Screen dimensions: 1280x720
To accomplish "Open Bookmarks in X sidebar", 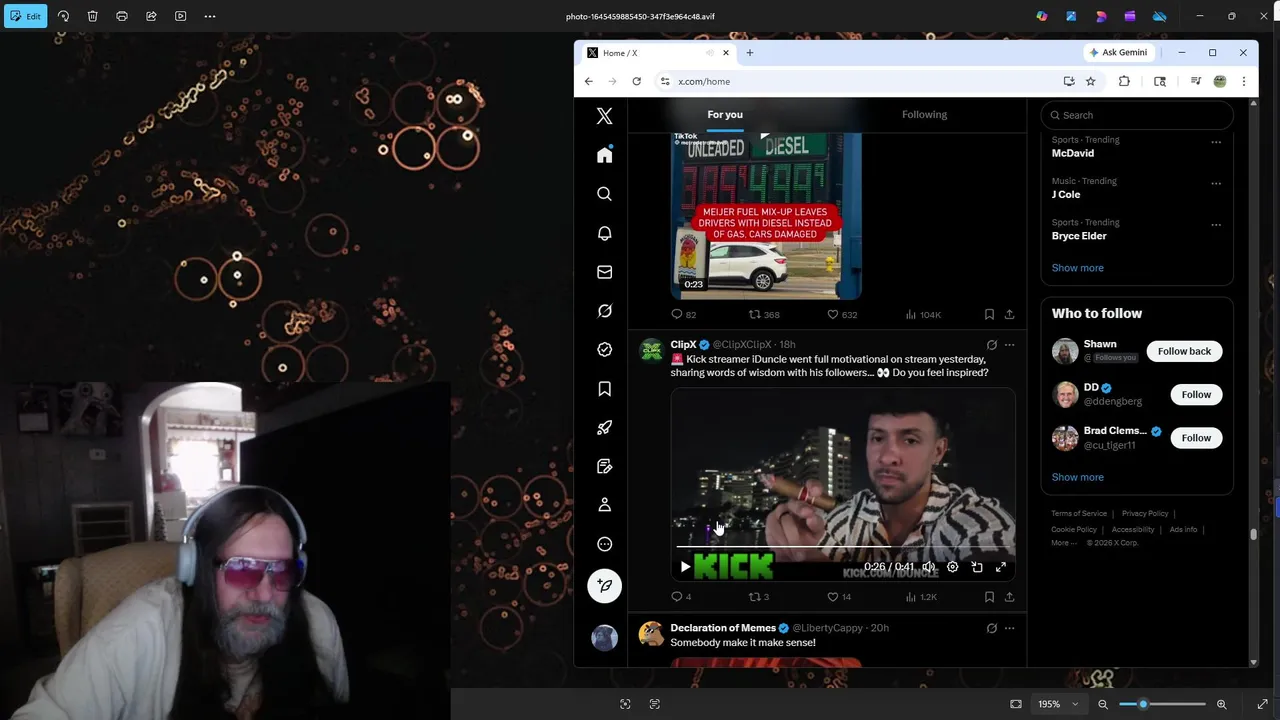I will (x=604, y=389).
